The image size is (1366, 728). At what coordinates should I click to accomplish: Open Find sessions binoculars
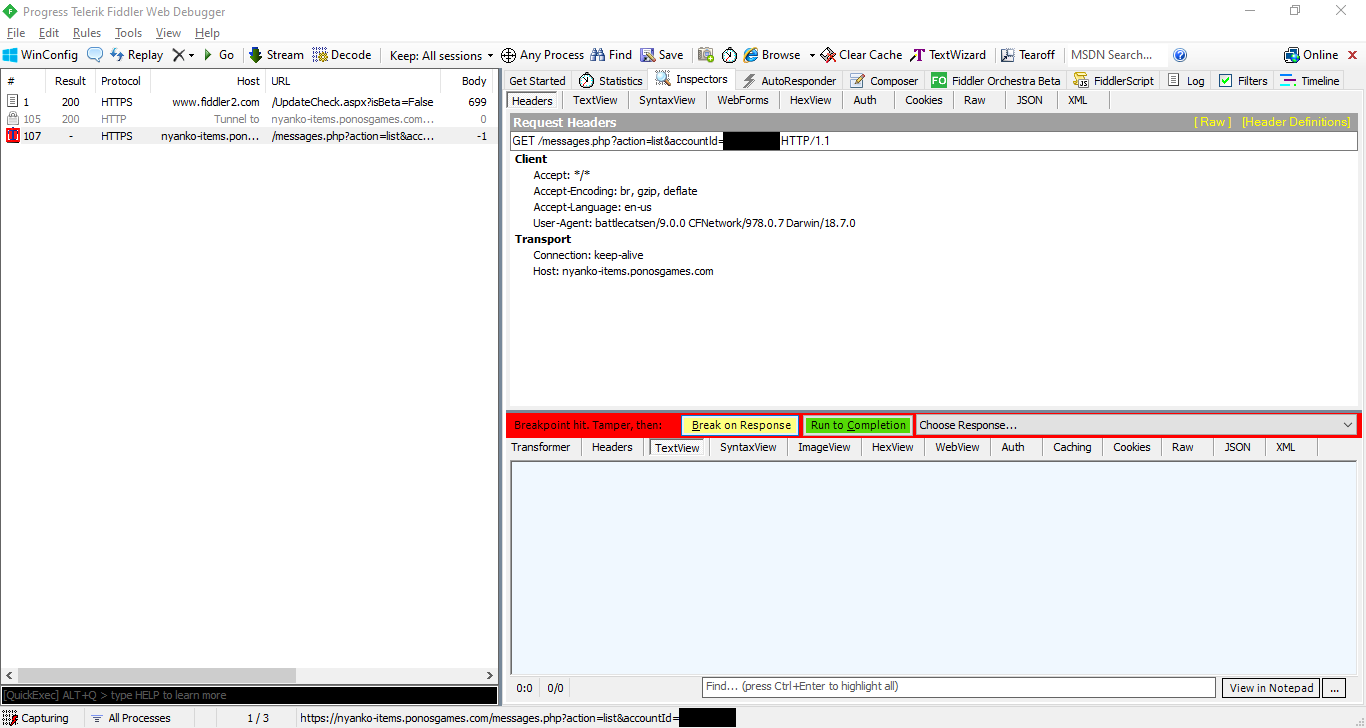pyautogui.click(x=611, y=55)
